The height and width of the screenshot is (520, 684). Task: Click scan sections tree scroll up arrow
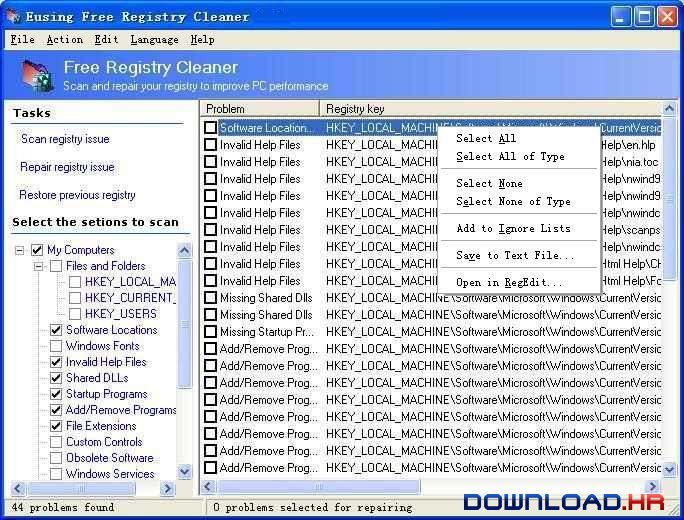point(185,250)
